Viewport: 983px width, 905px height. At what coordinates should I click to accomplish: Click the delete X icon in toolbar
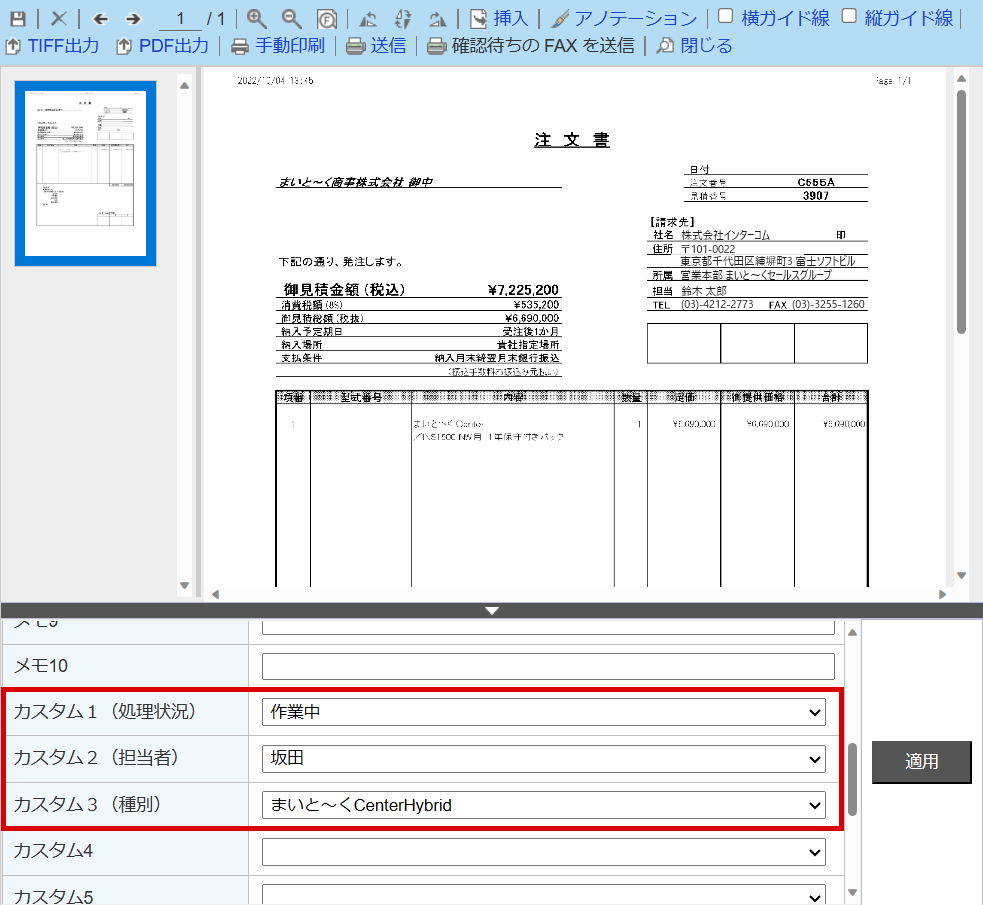59,19
